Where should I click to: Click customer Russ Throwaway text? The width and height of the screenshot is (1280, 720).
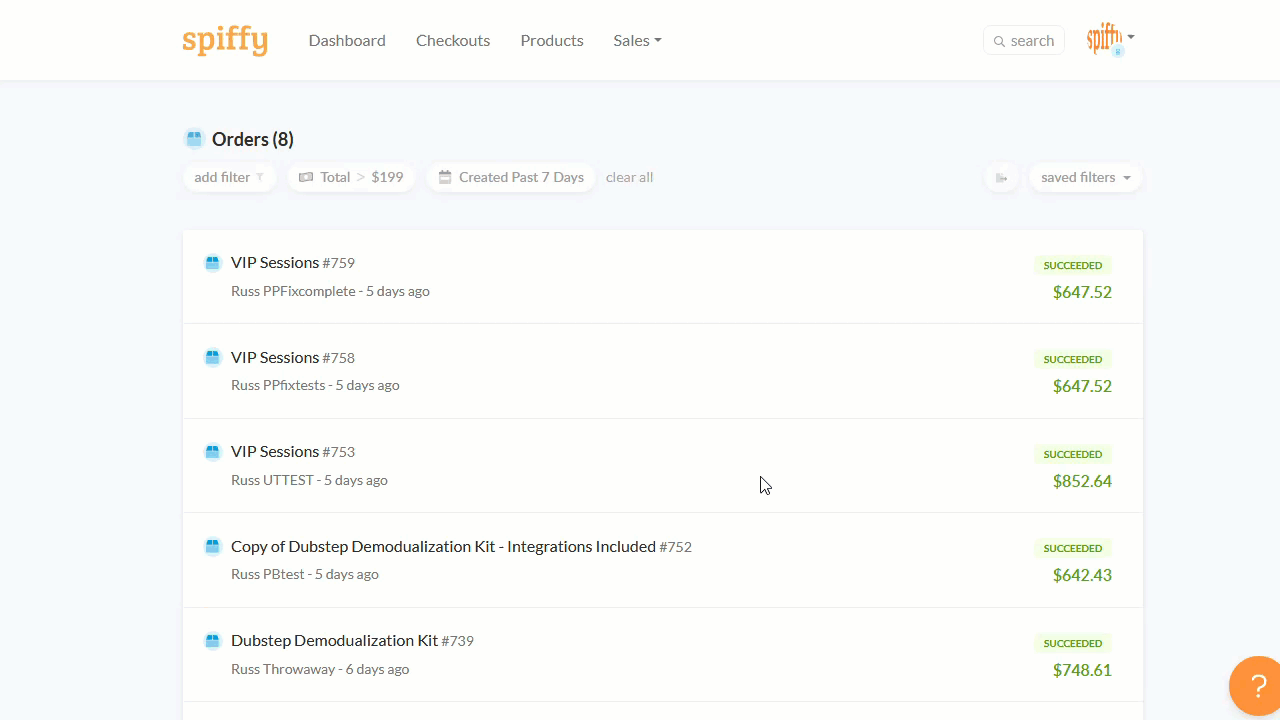point(283,669)
